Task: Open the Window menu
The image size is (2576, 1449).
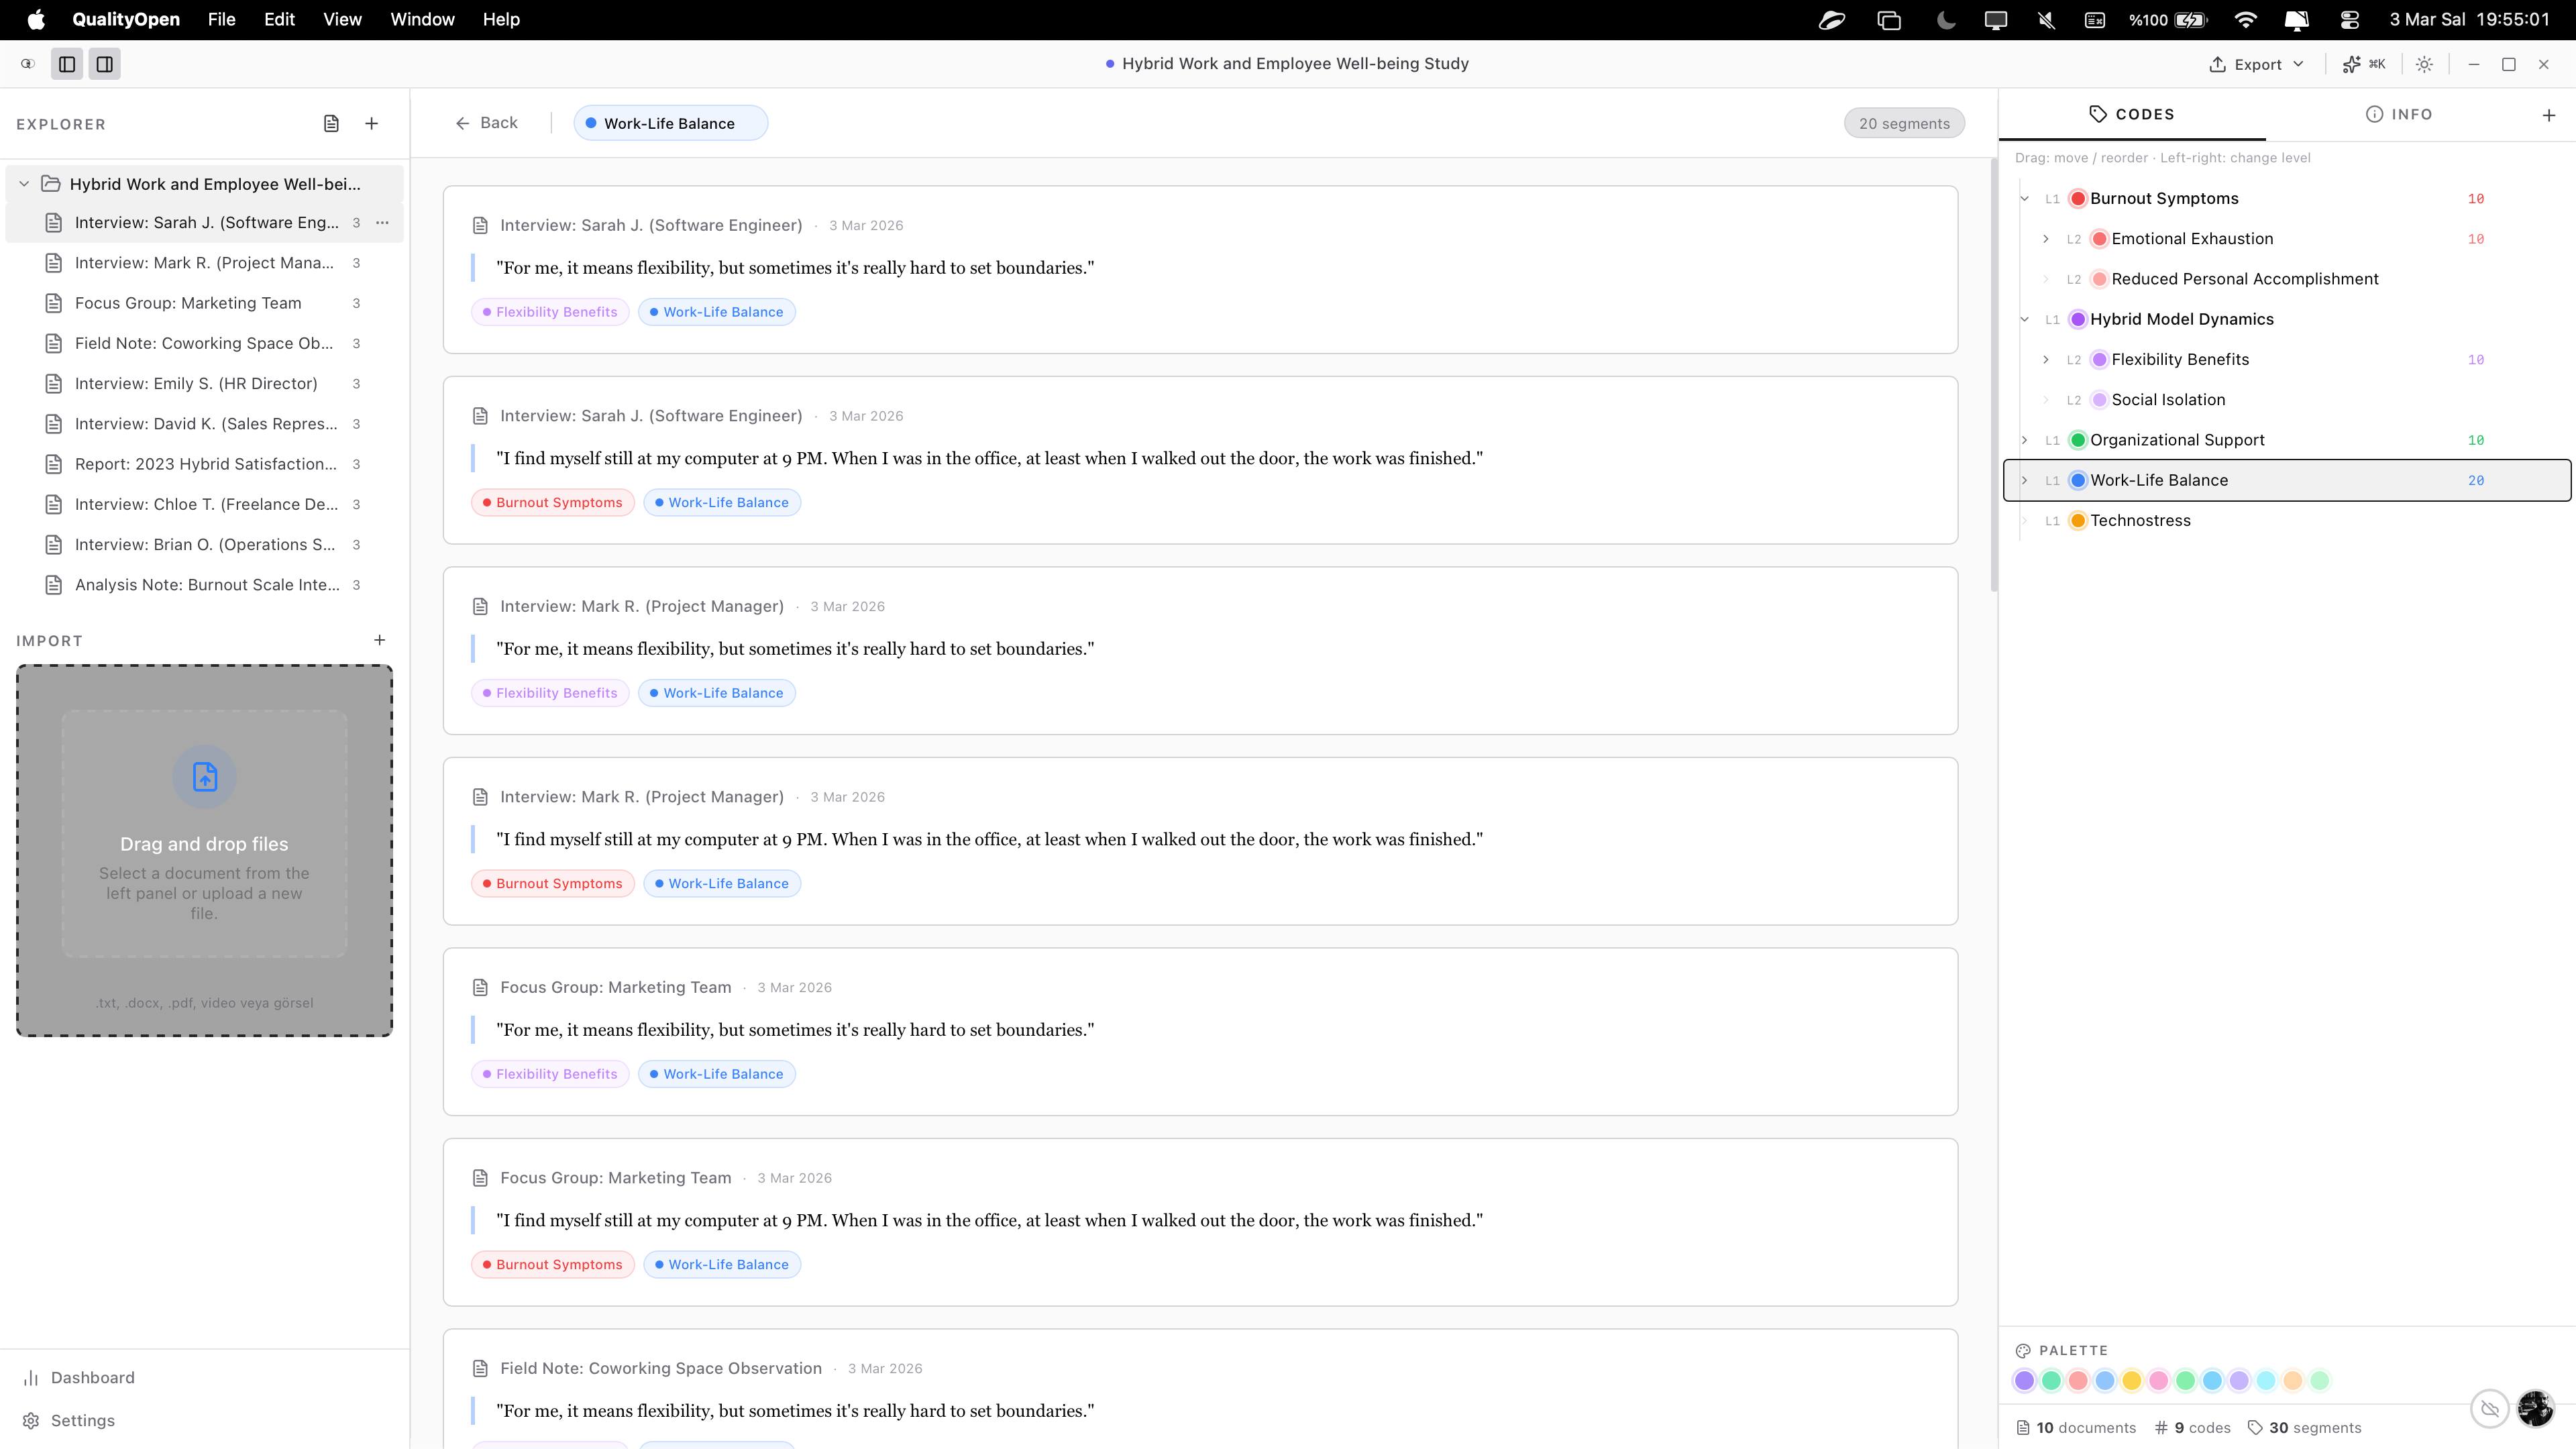Action: (422, 20)
